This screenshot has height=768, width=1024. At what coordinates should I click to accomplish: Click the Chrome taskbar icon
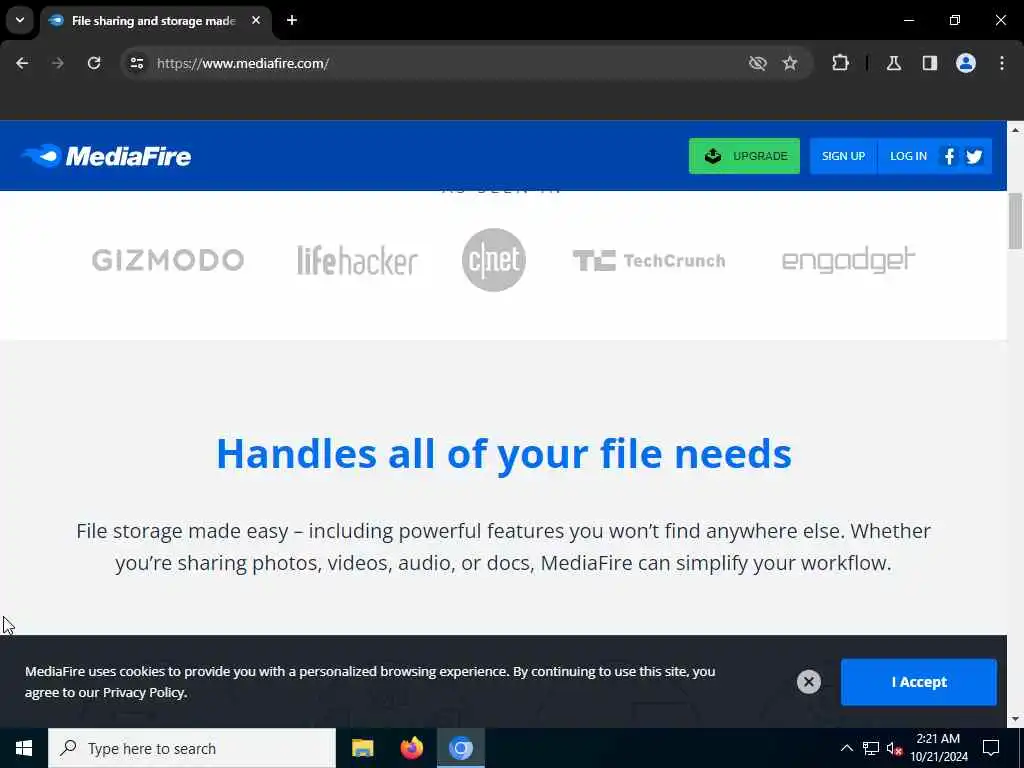[460, 748]
